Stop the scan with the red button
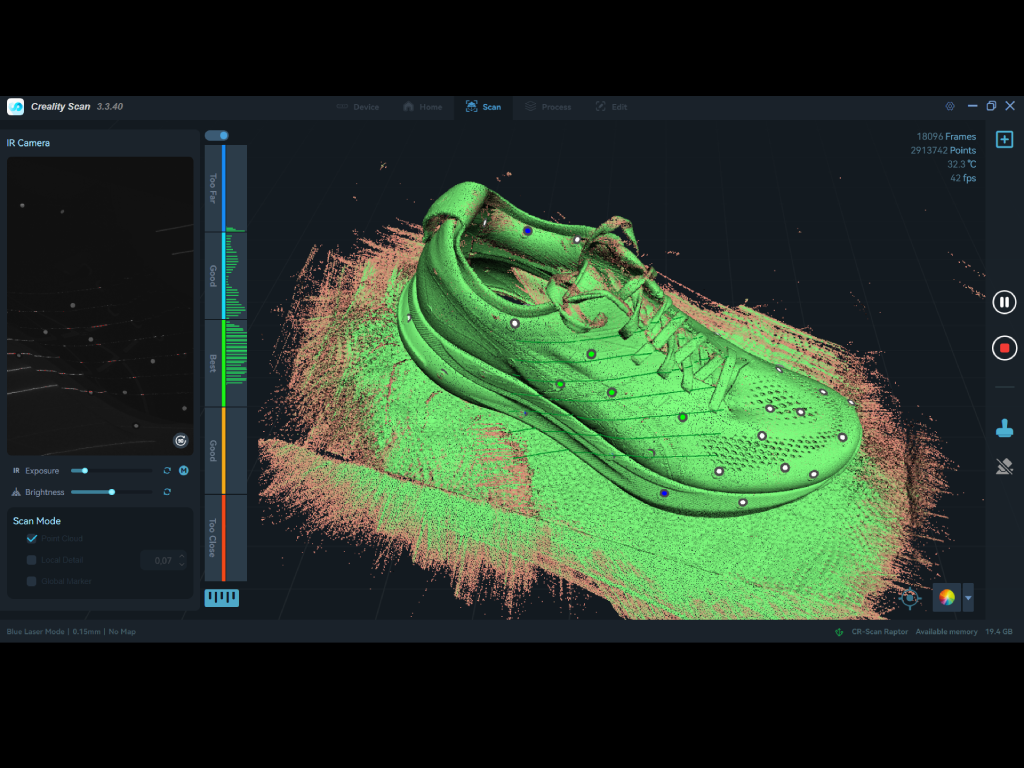 [x=1004, y=348]
